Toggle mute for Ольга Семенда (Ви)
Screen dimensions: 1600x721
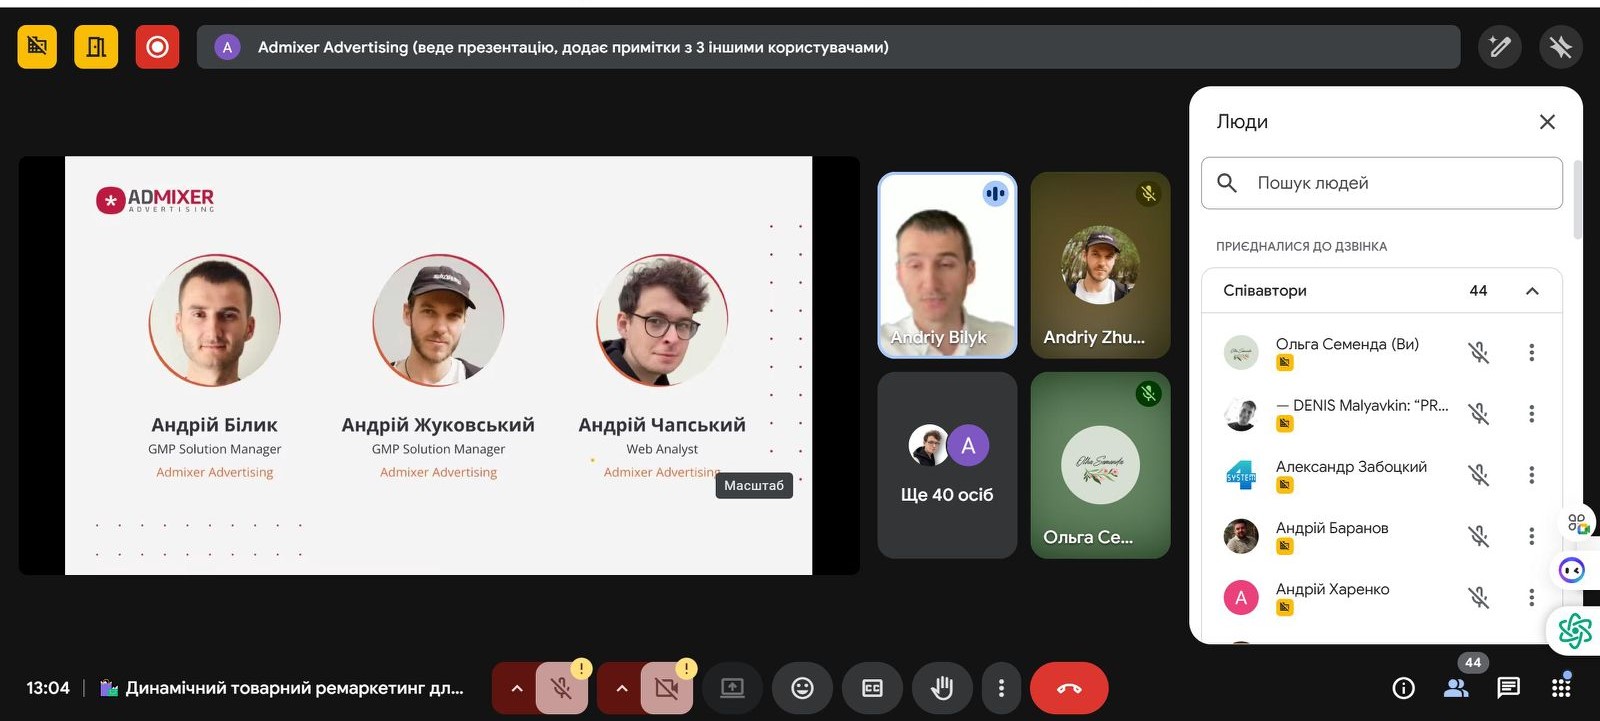[1478, 352]
